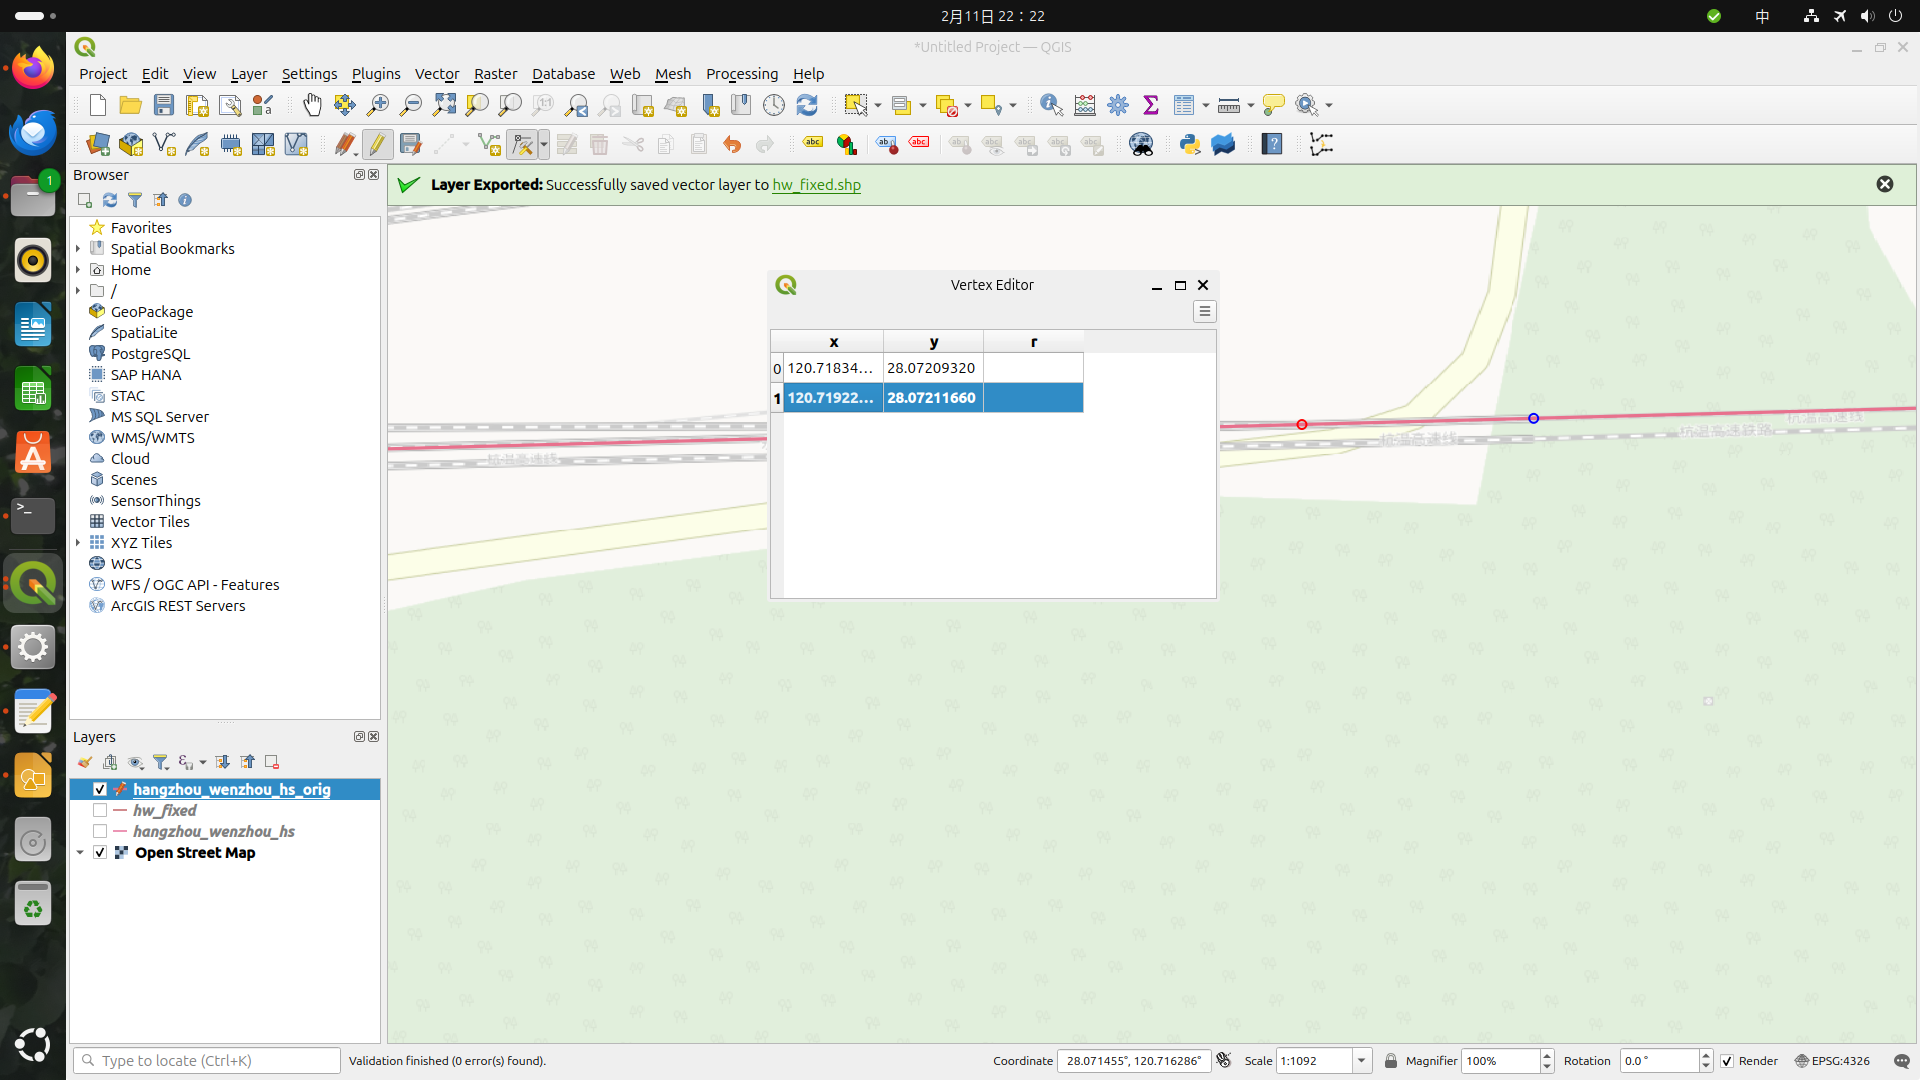Select the Vertex Tool icon
The width and height of the screenshot is (1920, 1080).
(522, 145)
